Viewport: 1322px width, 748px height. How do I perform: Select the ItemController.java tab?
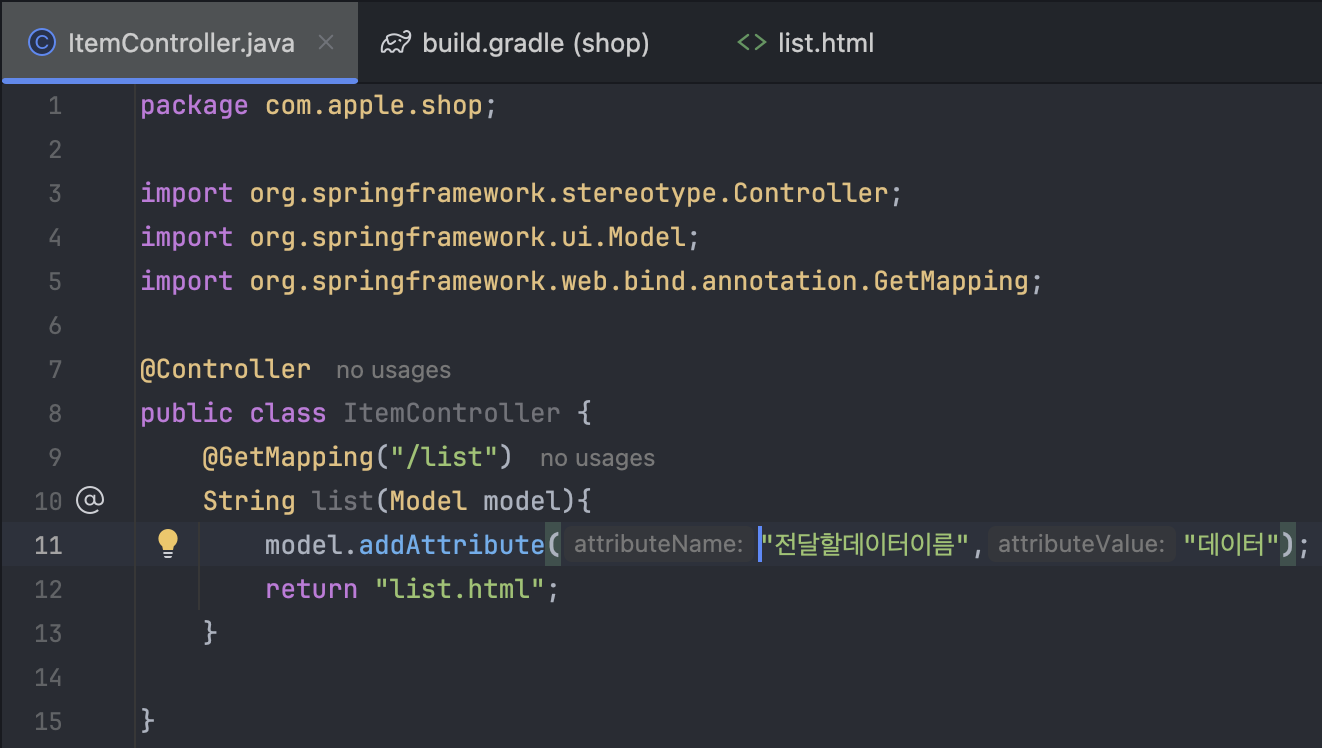[x=181, y=43]
